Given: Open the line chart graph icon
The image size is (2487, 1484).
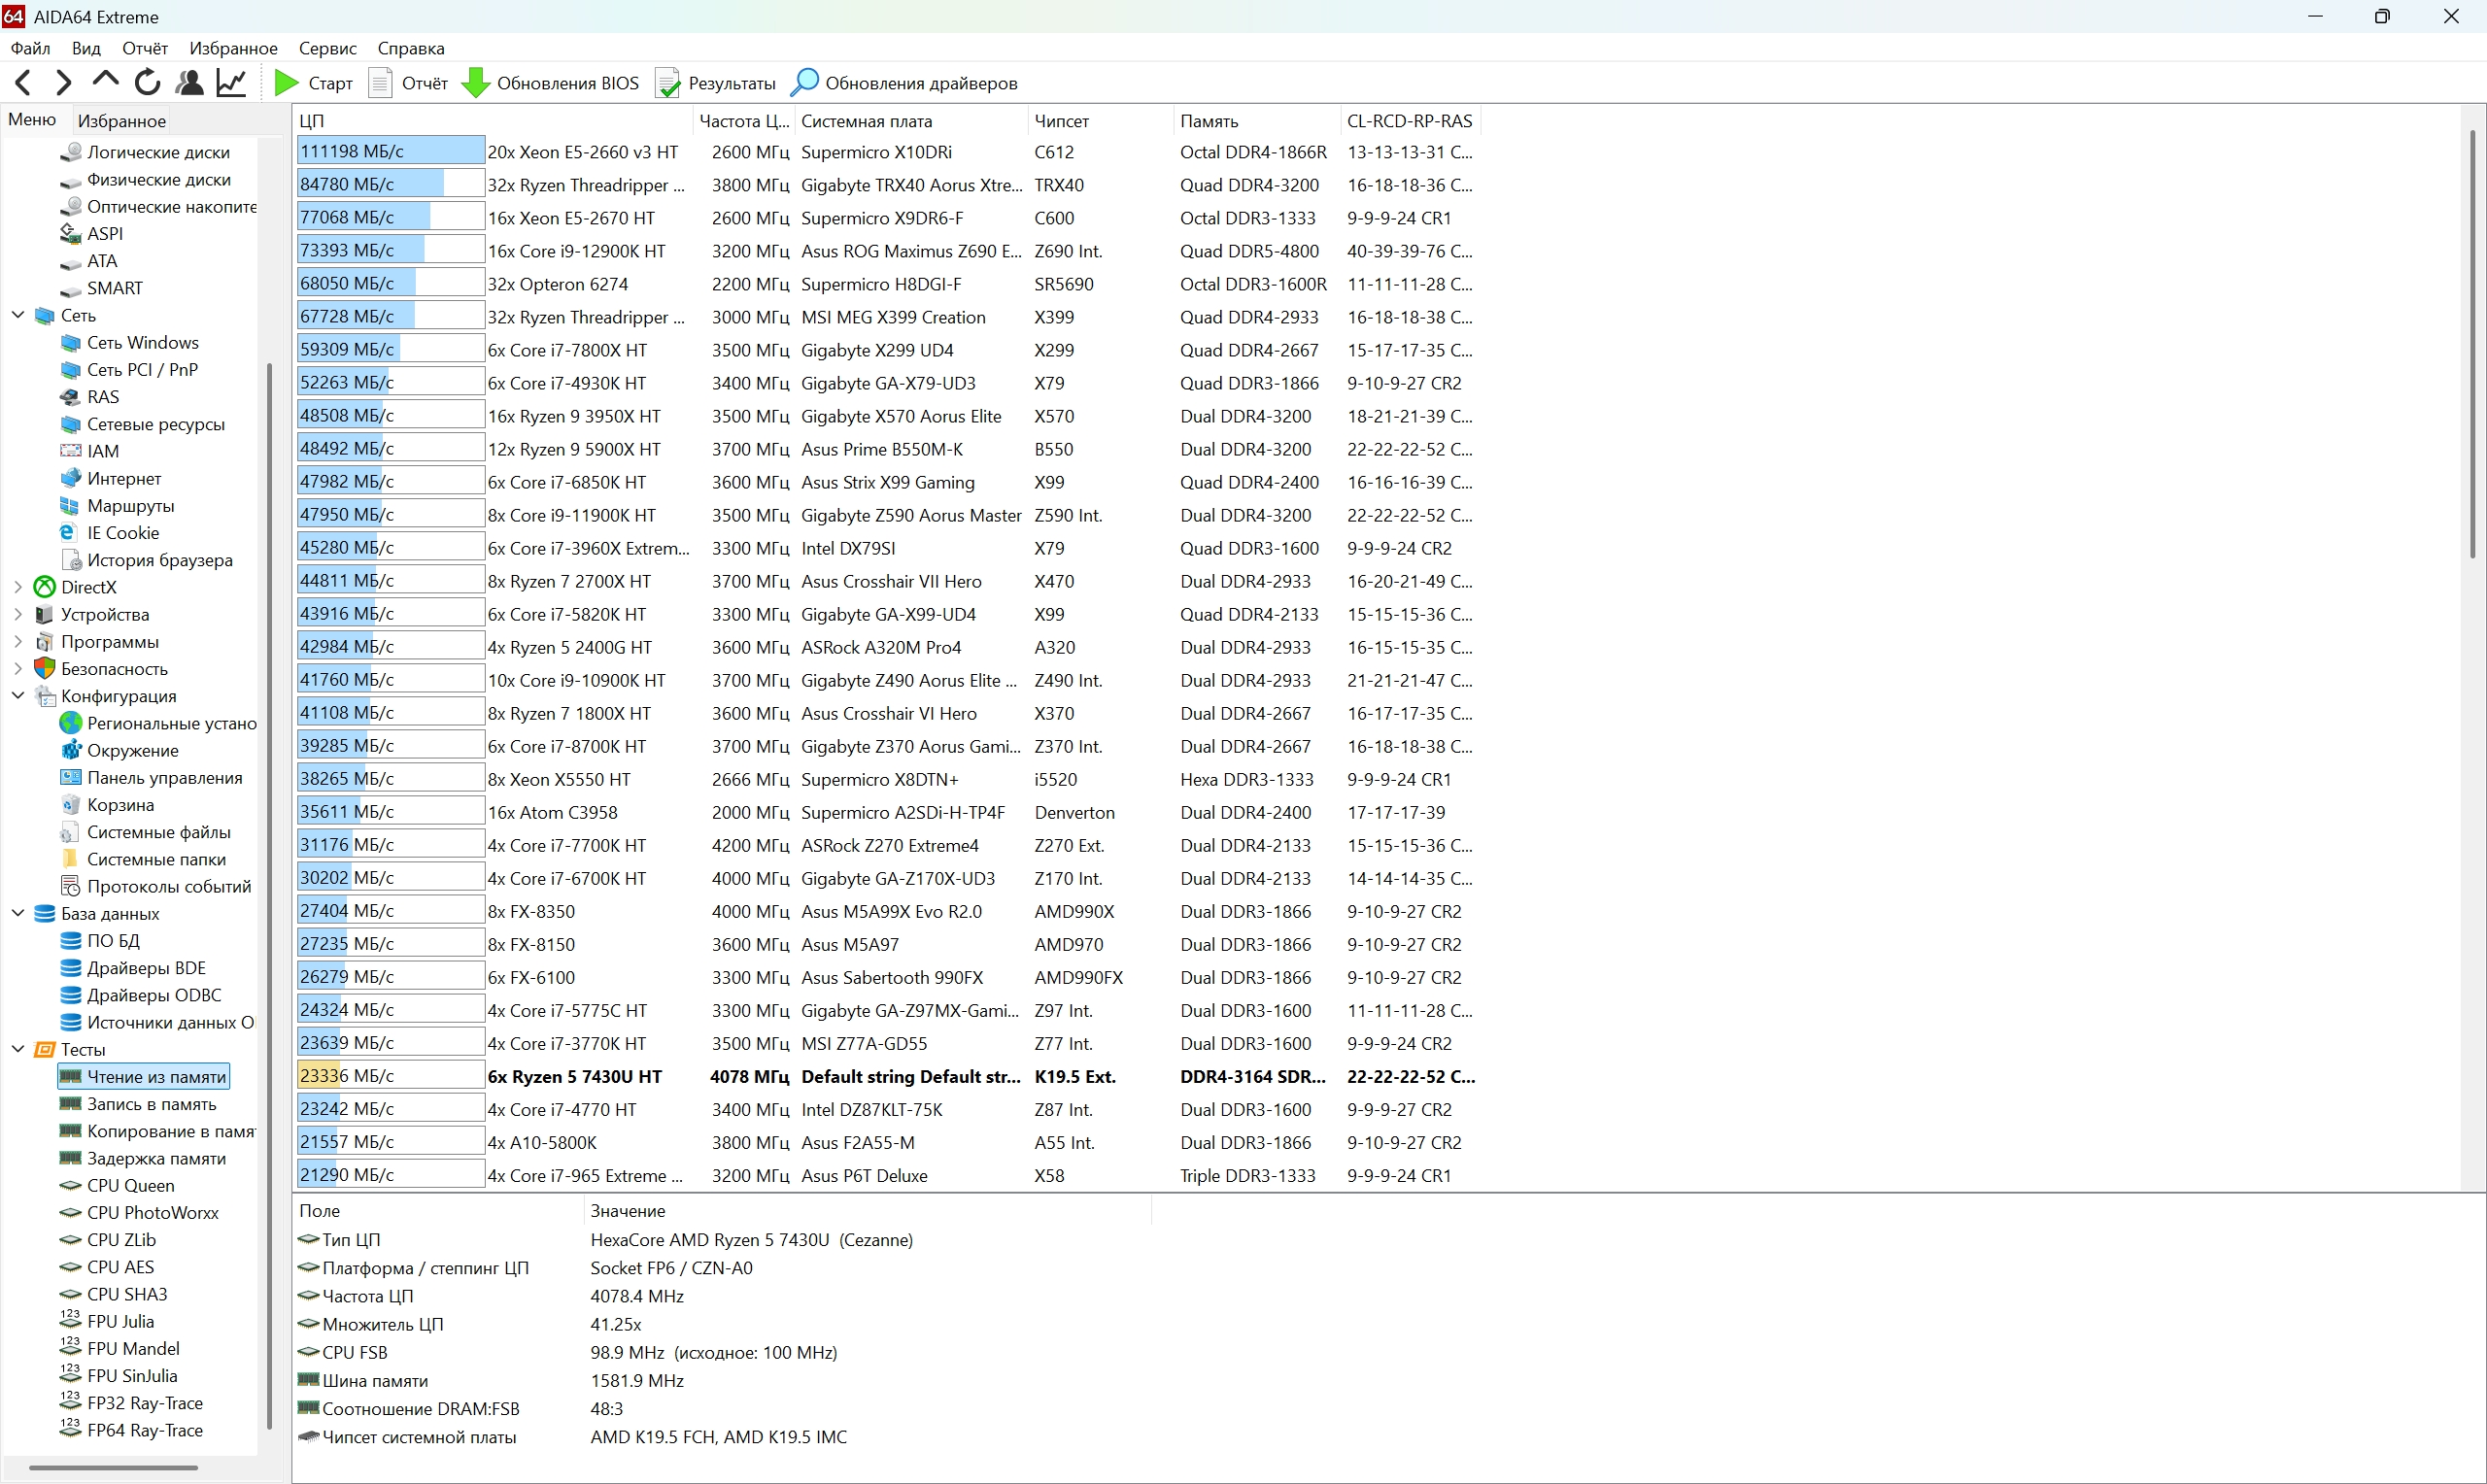Looking at the screenshot, I should pyautogui.click(x=231, y=83).
